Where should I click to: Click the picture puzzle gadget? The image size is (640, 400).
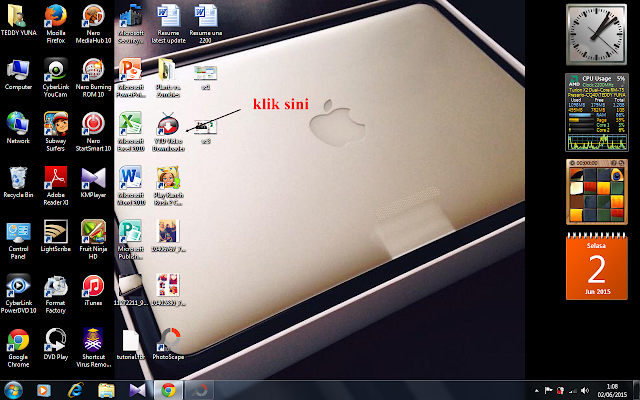click(x=596, y=192)
